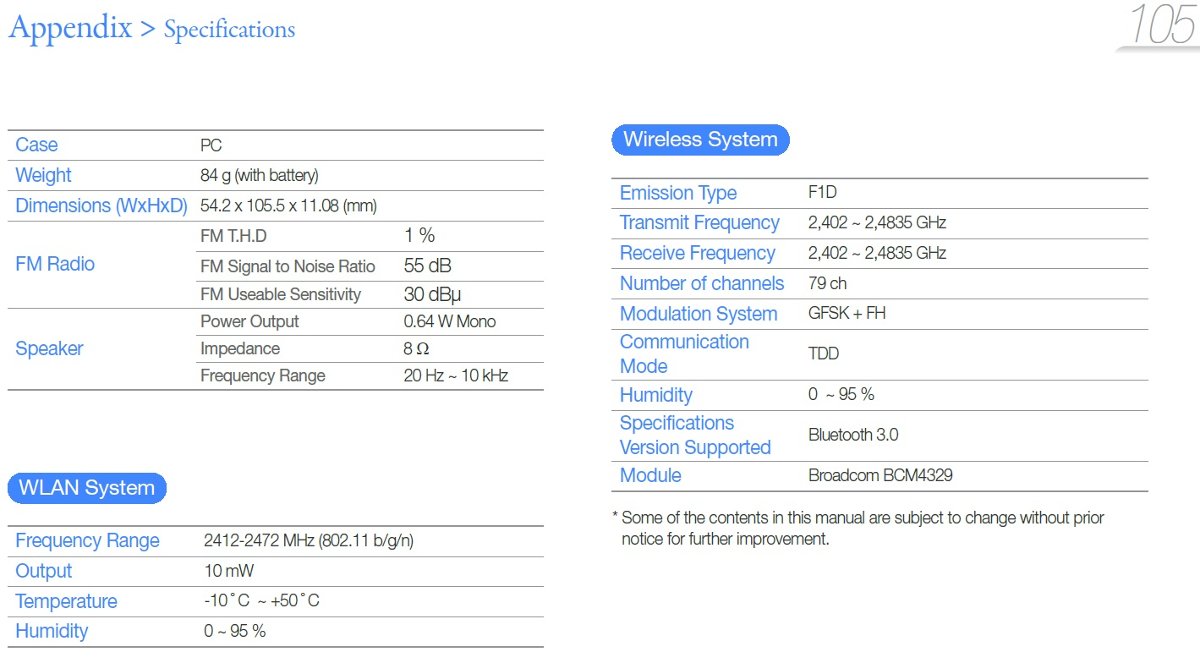Select 'Specifications Version Supported' label

(x=695, y=435)
